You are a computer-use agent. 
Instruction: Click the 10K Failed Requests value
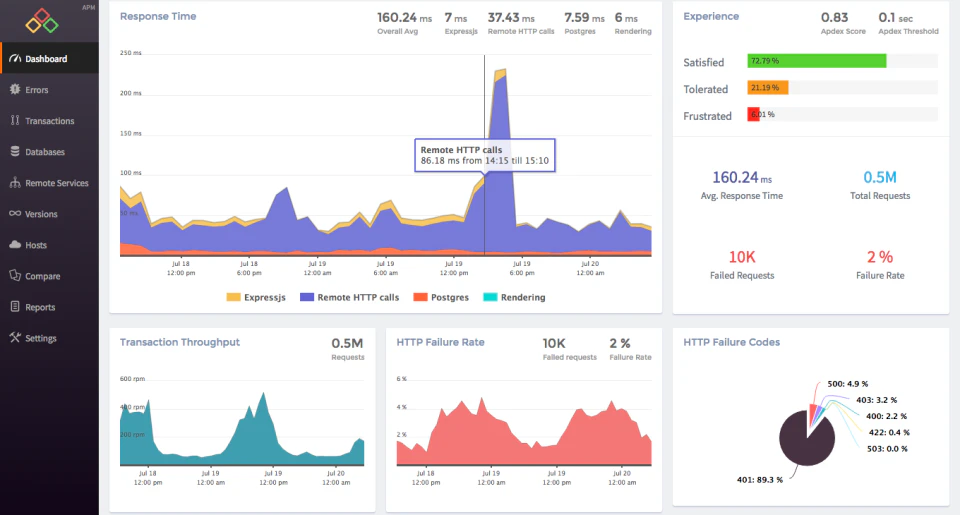pos(742,257)
